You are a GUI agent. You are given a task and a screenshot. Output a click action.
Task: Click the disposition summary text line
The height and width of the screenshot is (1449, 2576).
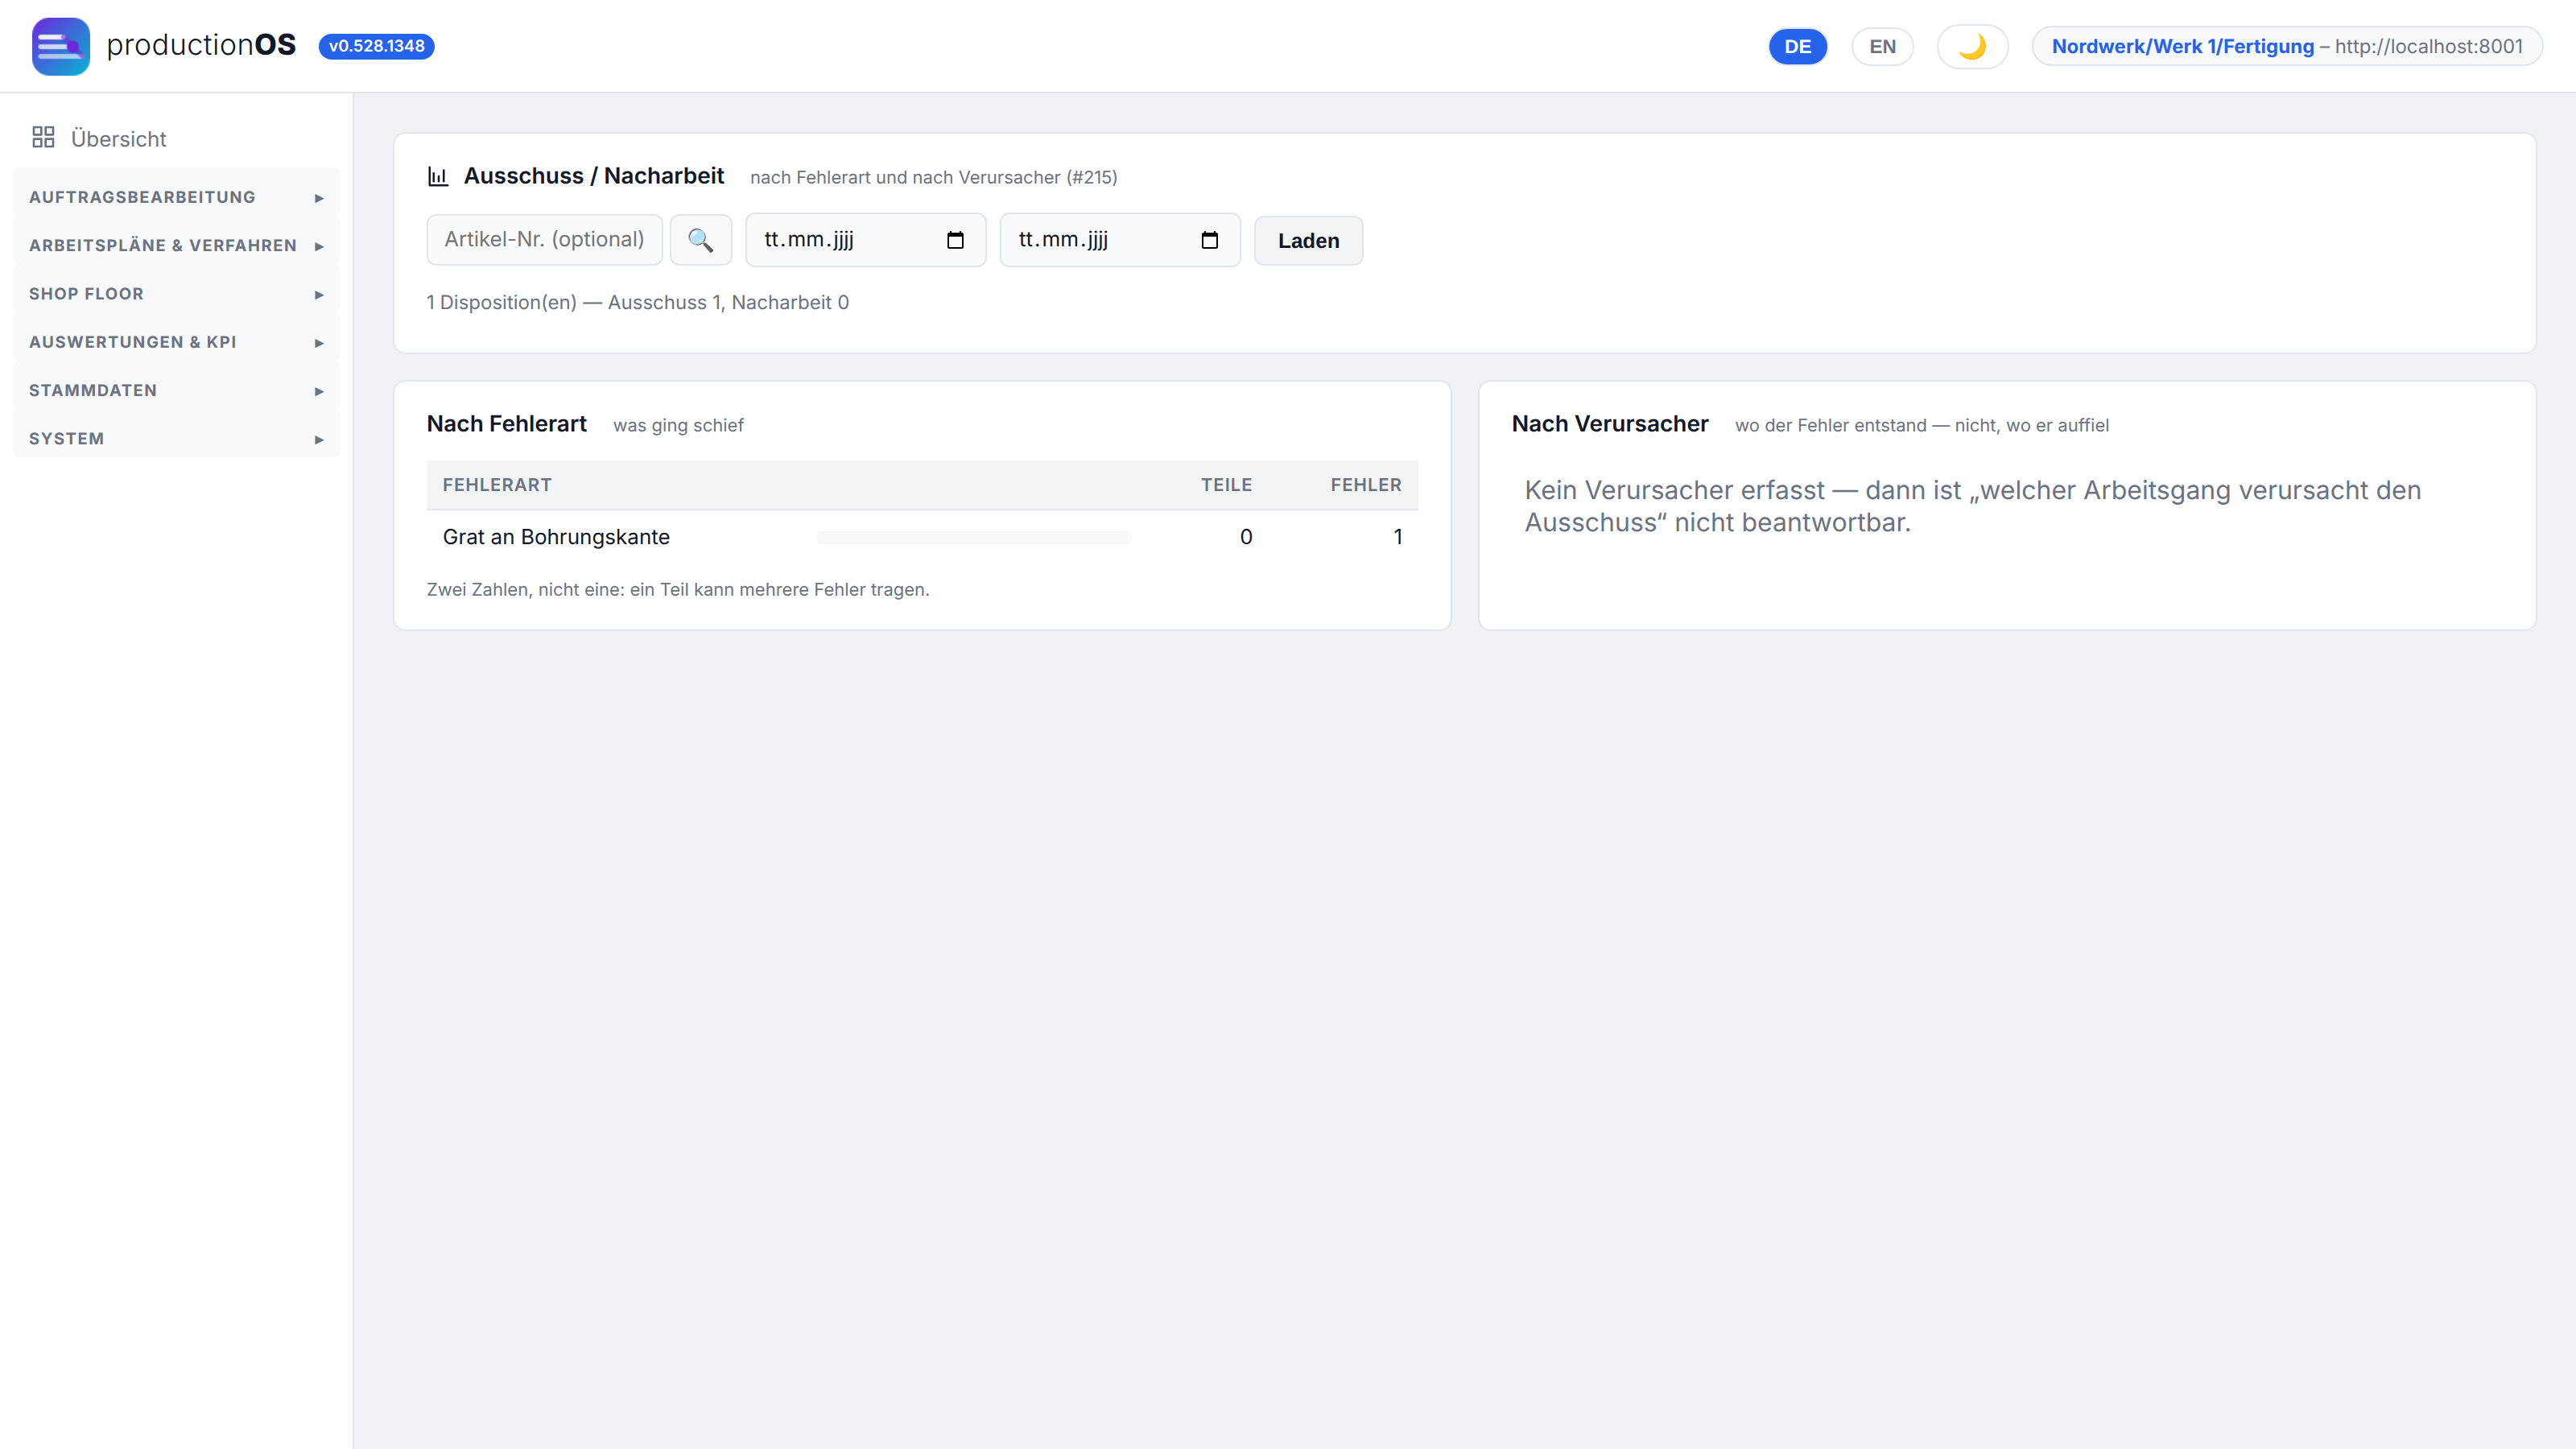coord(638,302)
